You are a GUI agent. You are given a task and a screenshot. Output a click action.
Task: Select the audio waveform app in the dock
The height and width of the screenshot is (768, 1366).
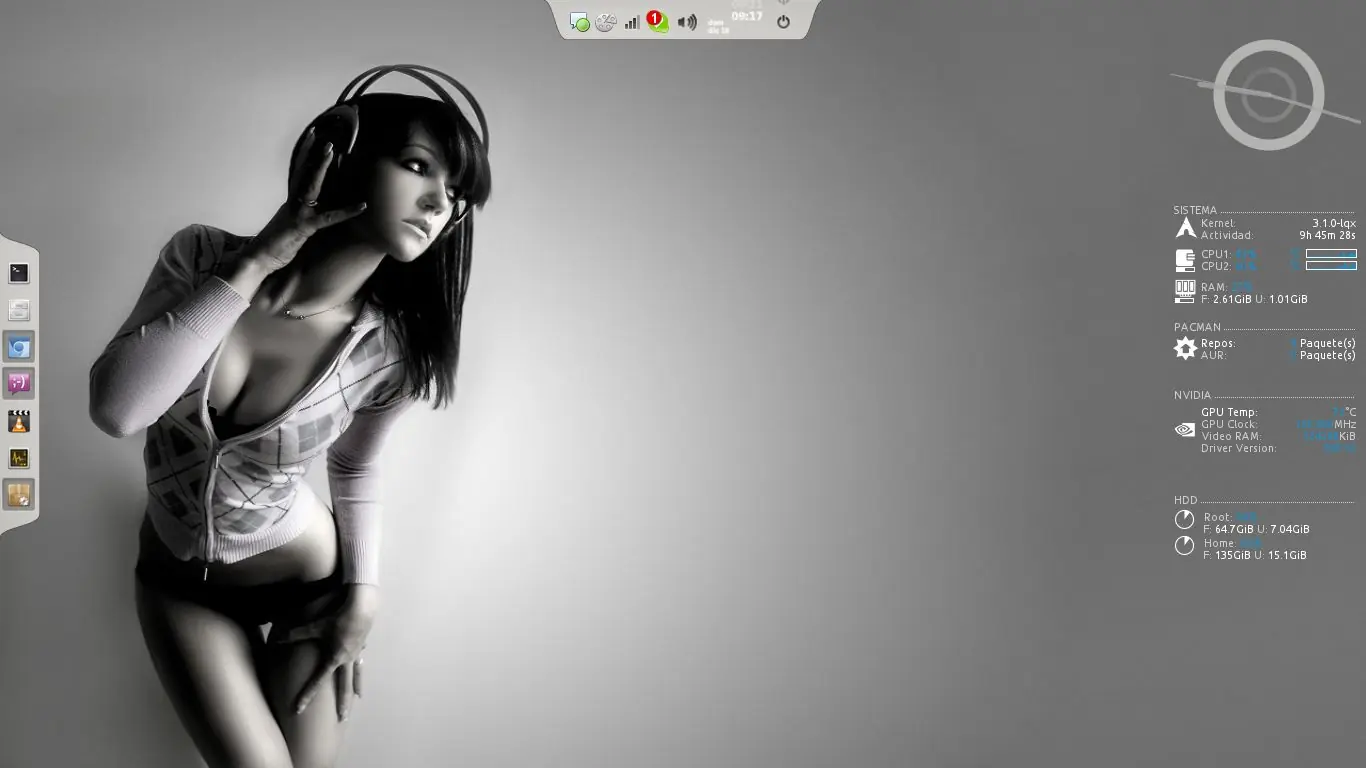(18, 458)
